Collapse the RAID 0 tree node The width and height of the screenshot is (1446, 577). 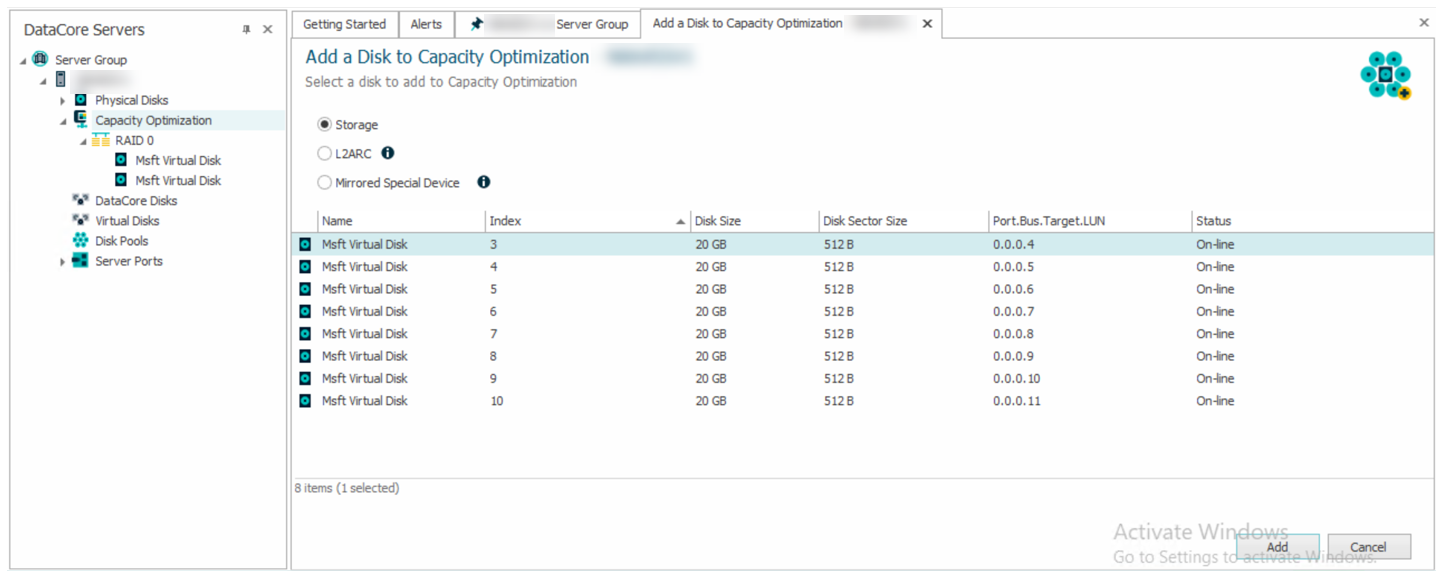tap(84, 141)
